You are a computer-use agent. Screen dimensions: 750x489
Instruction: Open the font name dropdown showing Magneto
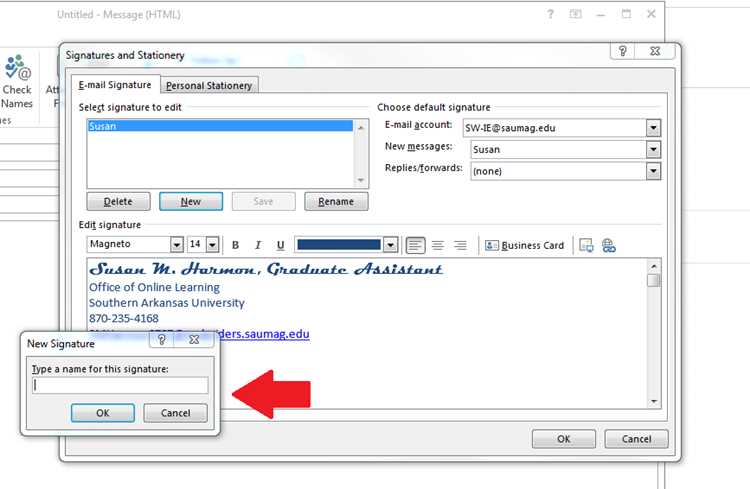177,244
